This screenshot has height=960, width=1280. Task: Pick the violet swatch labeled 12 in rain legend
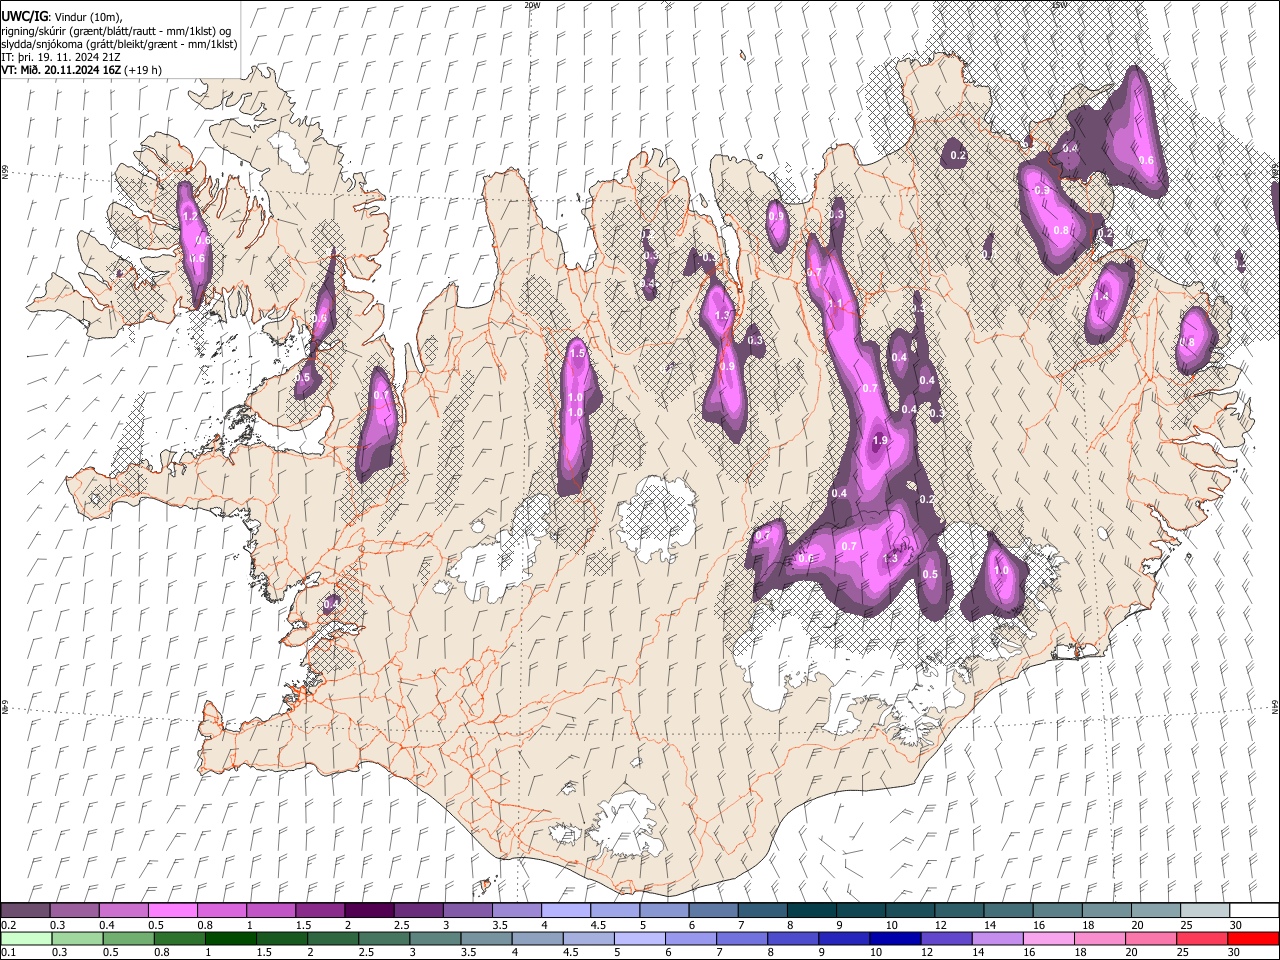pos(946,938)
